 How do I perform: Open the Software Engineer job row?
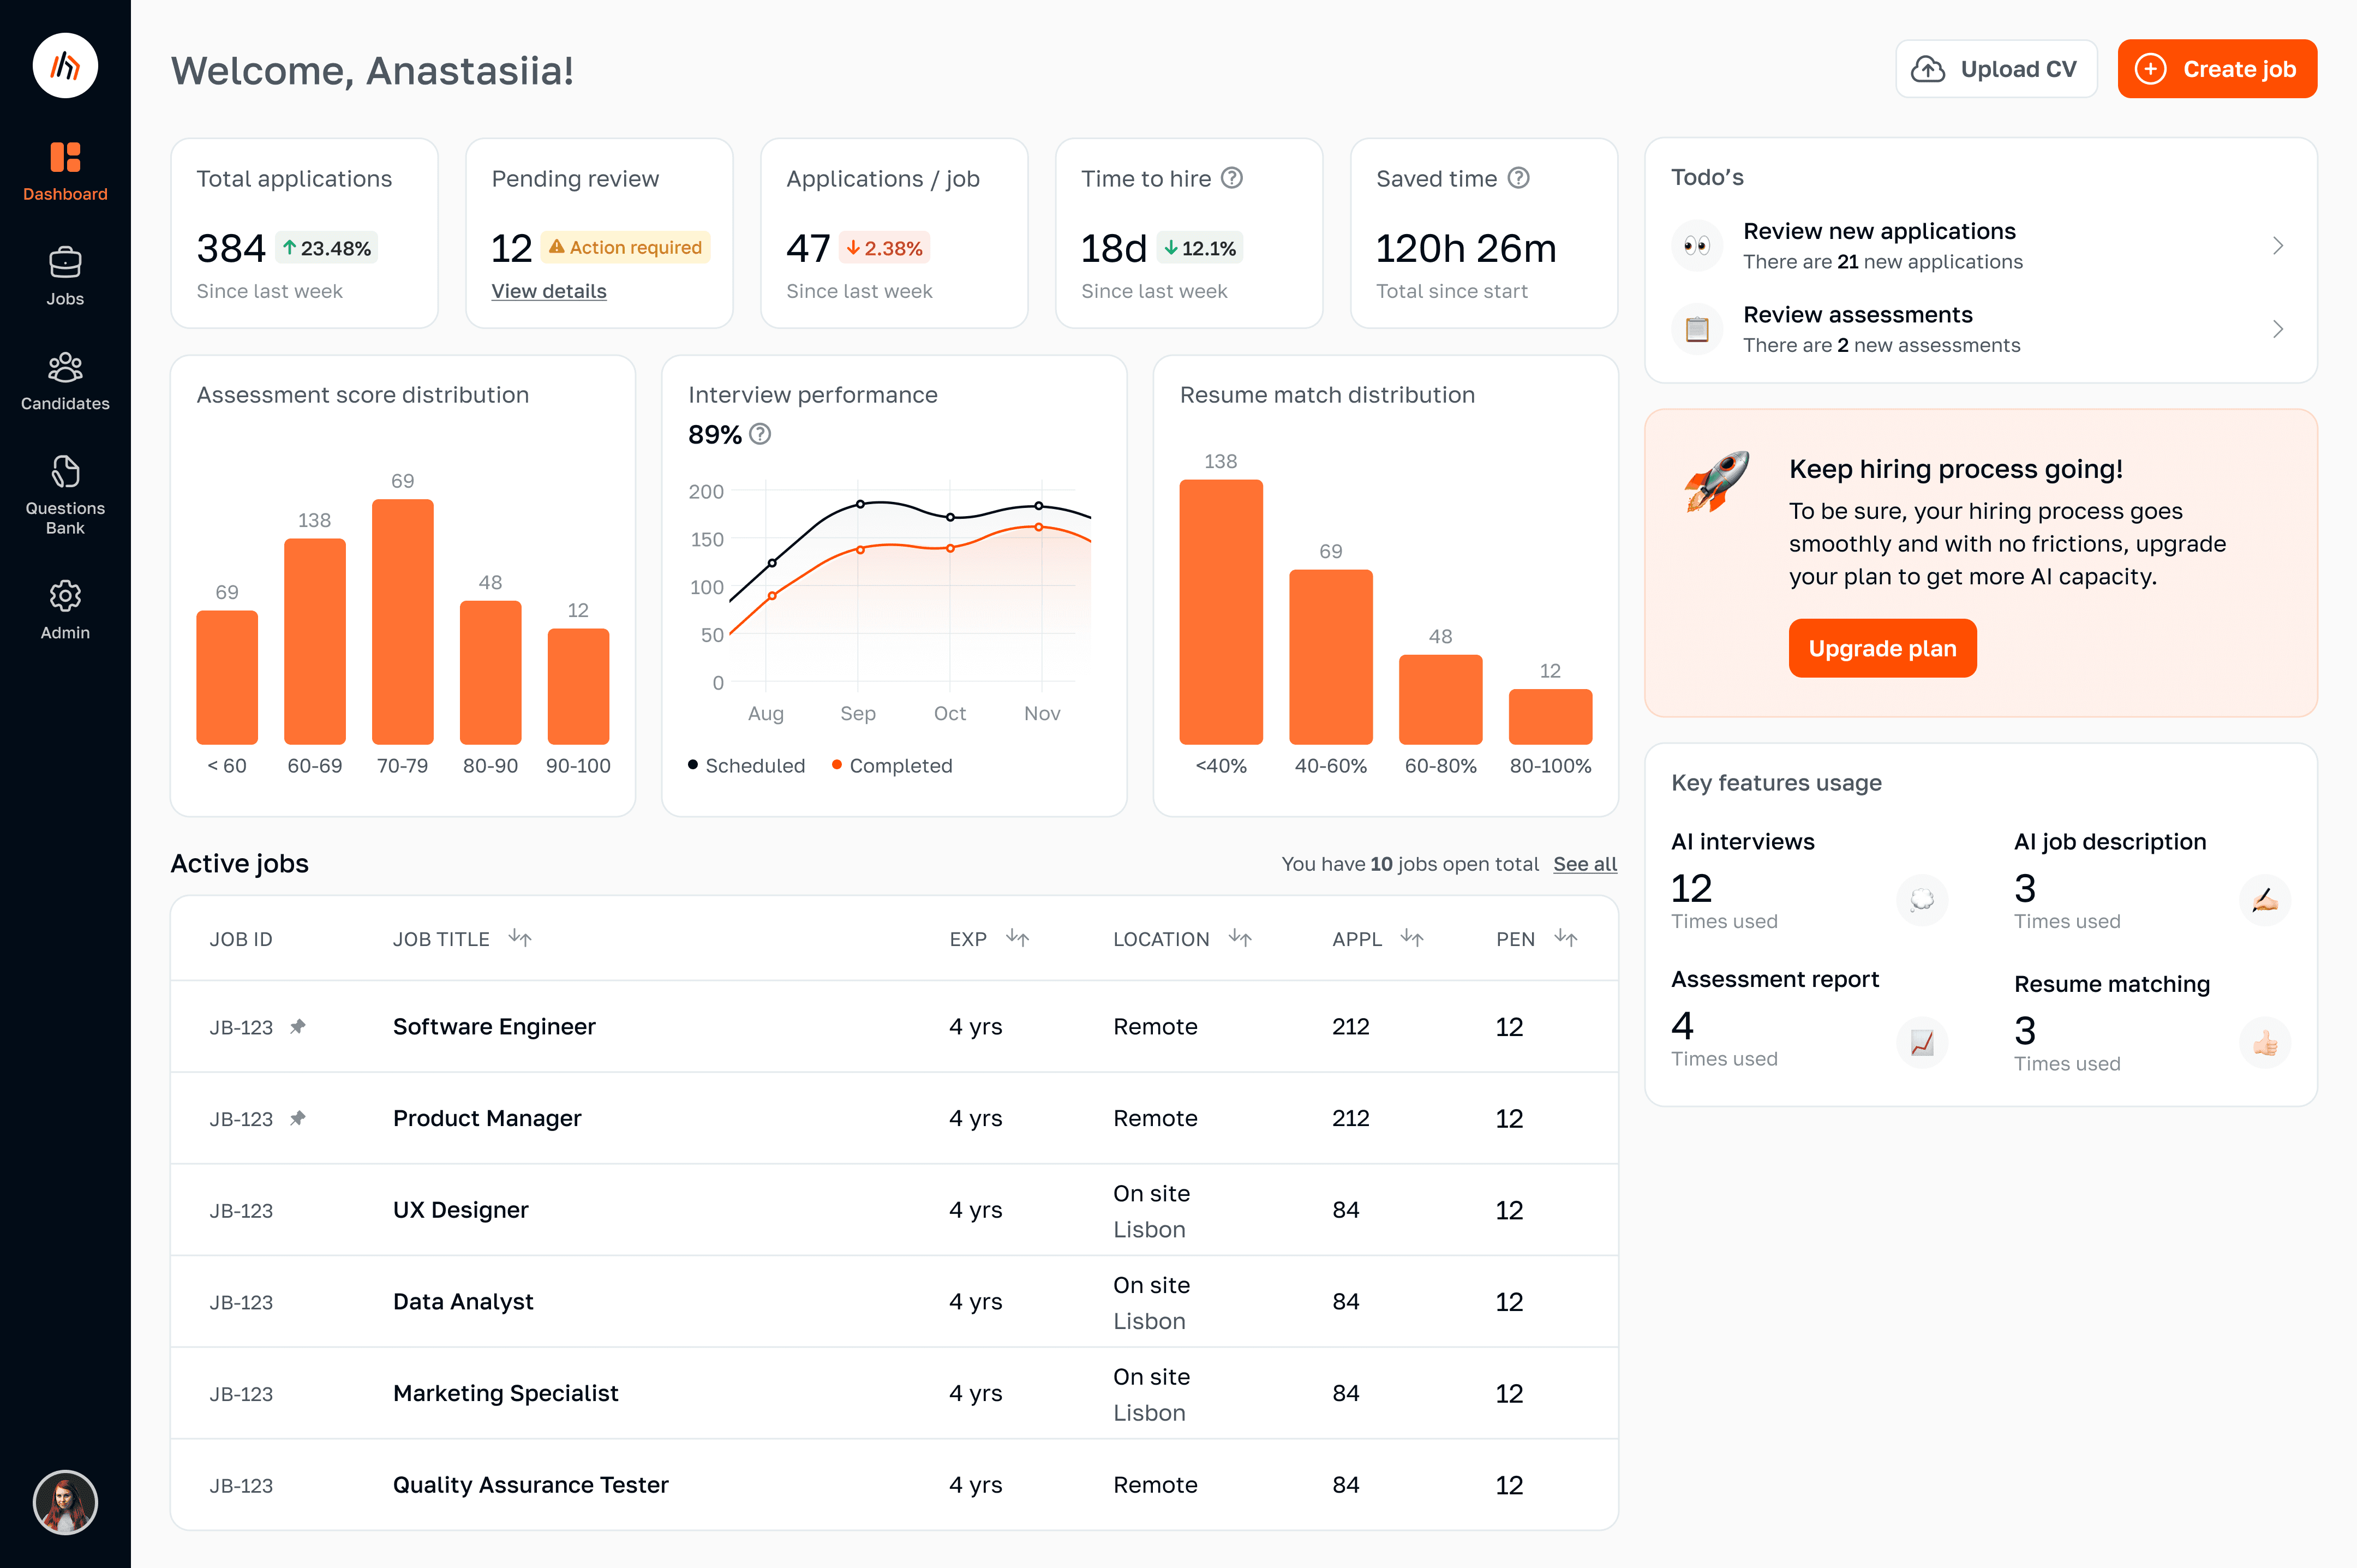point(894,1027)
